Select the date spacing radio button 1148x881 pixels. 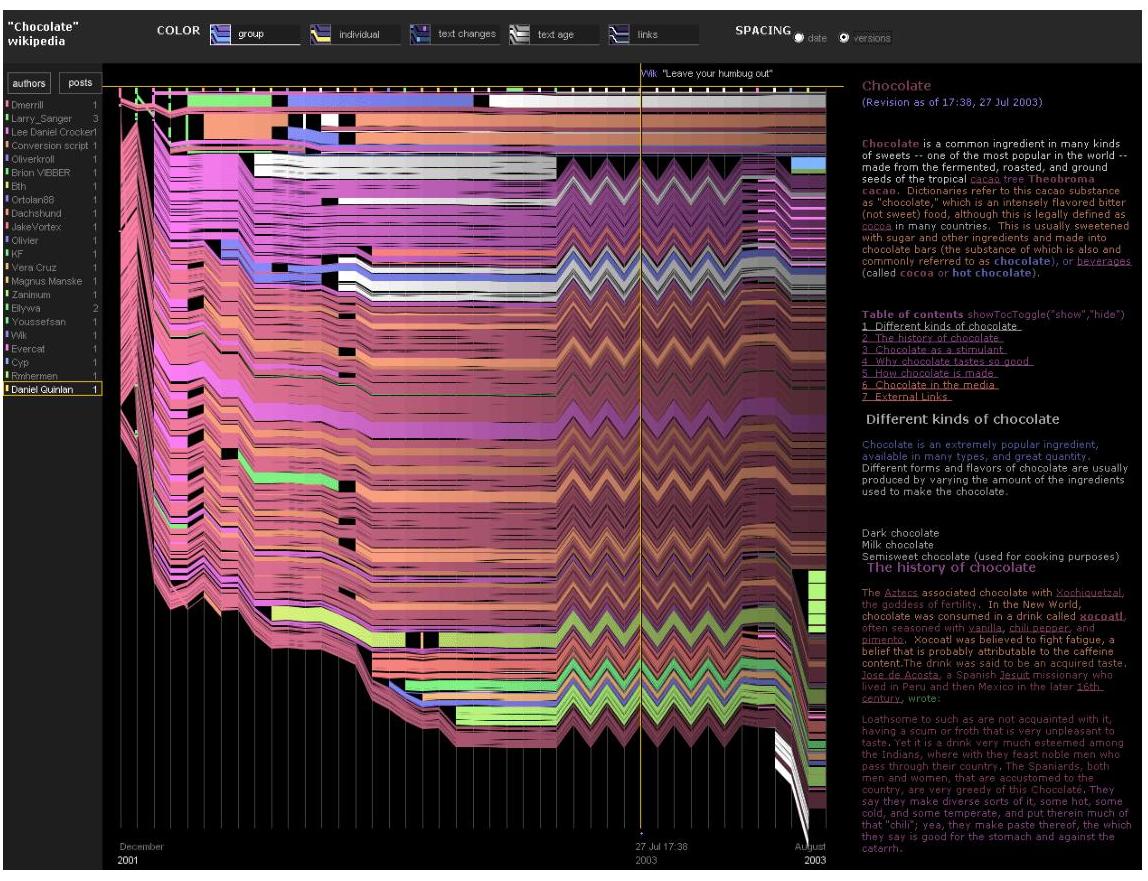click(799, 38)
